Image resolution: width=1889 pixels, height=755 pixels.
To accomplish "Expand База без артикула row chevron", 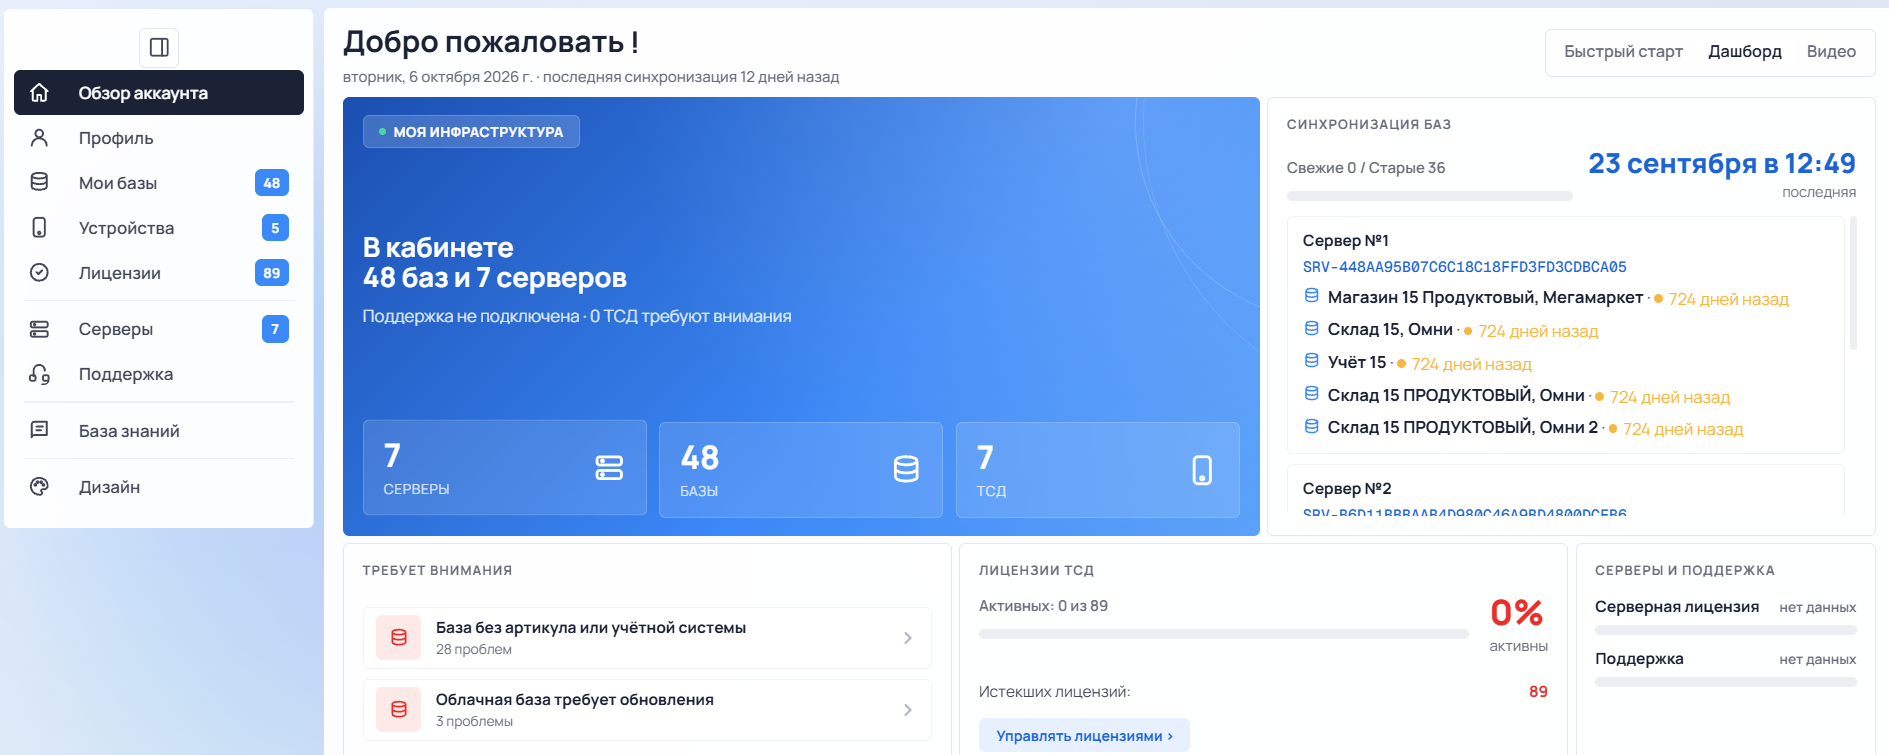I will pyautogui.click(x=908, y=638).
